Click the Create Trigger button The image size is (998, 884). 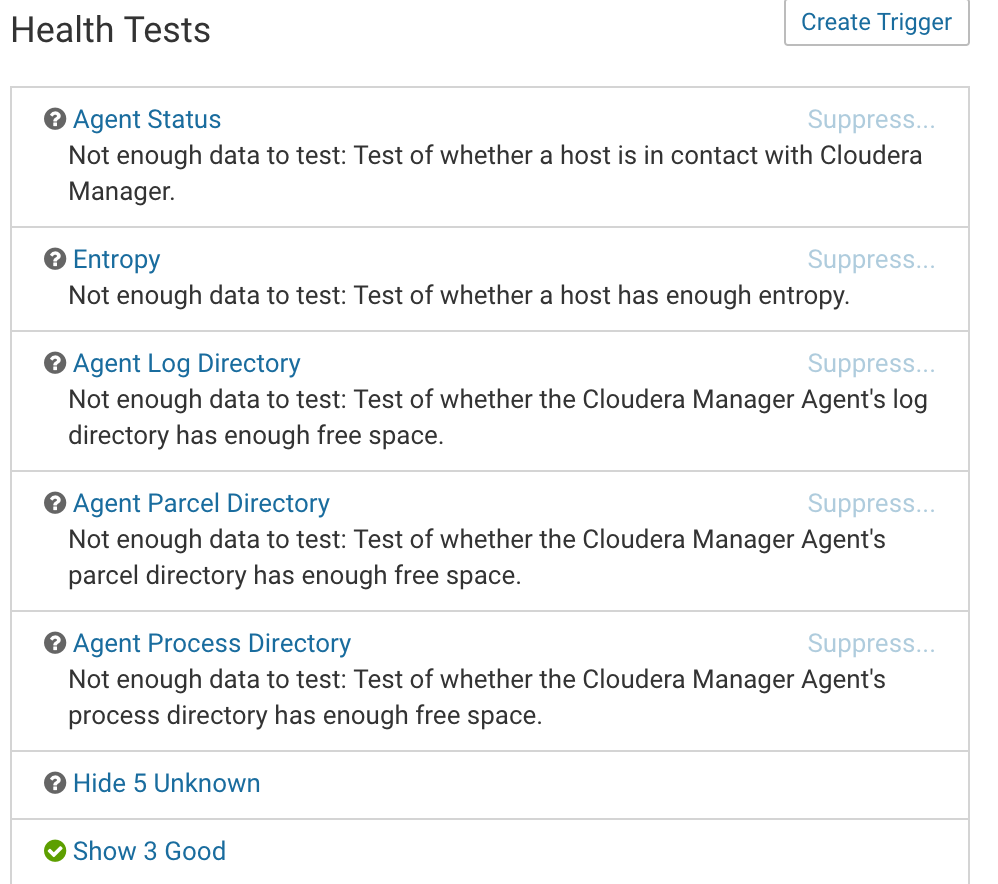(x=876, y=22)
